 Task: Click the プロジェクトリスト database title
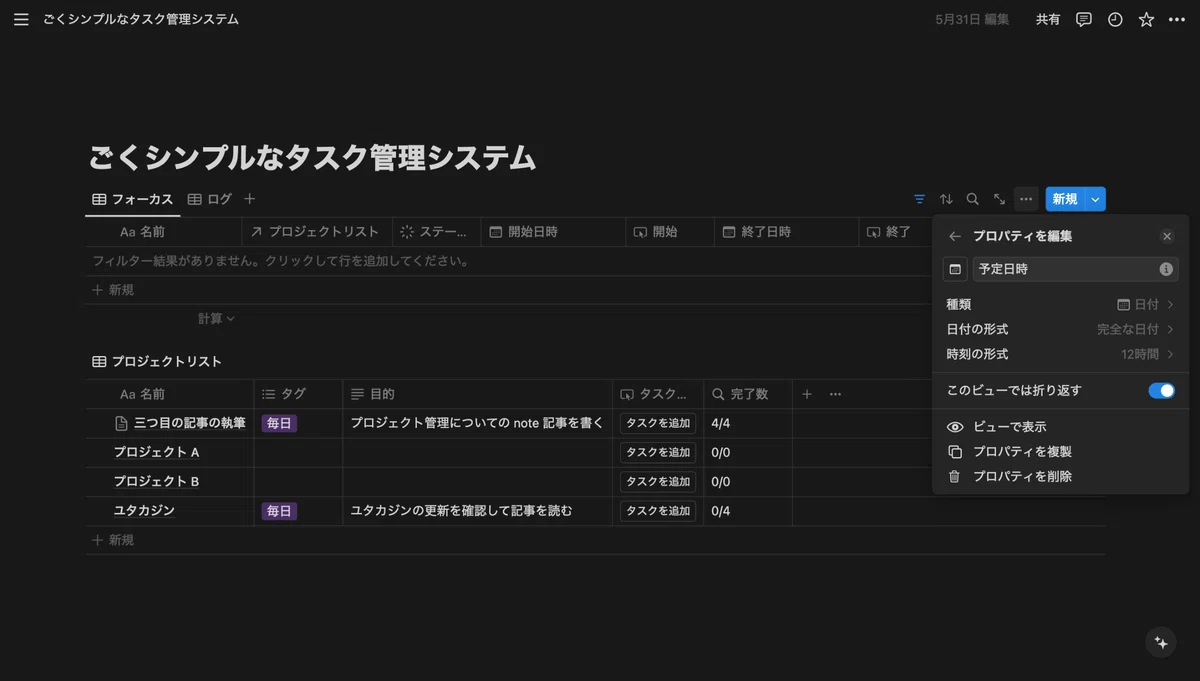point(166,362)
